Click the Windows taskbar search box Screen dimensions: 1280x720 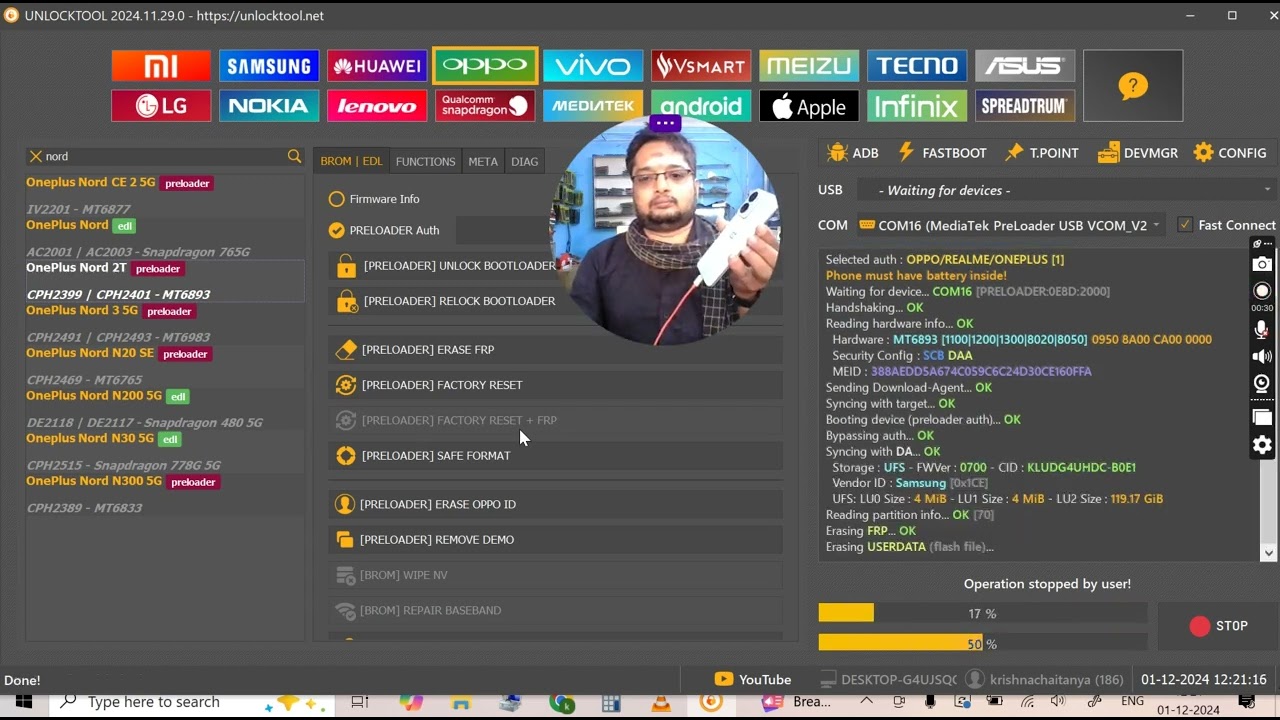[x=190, y=702]
